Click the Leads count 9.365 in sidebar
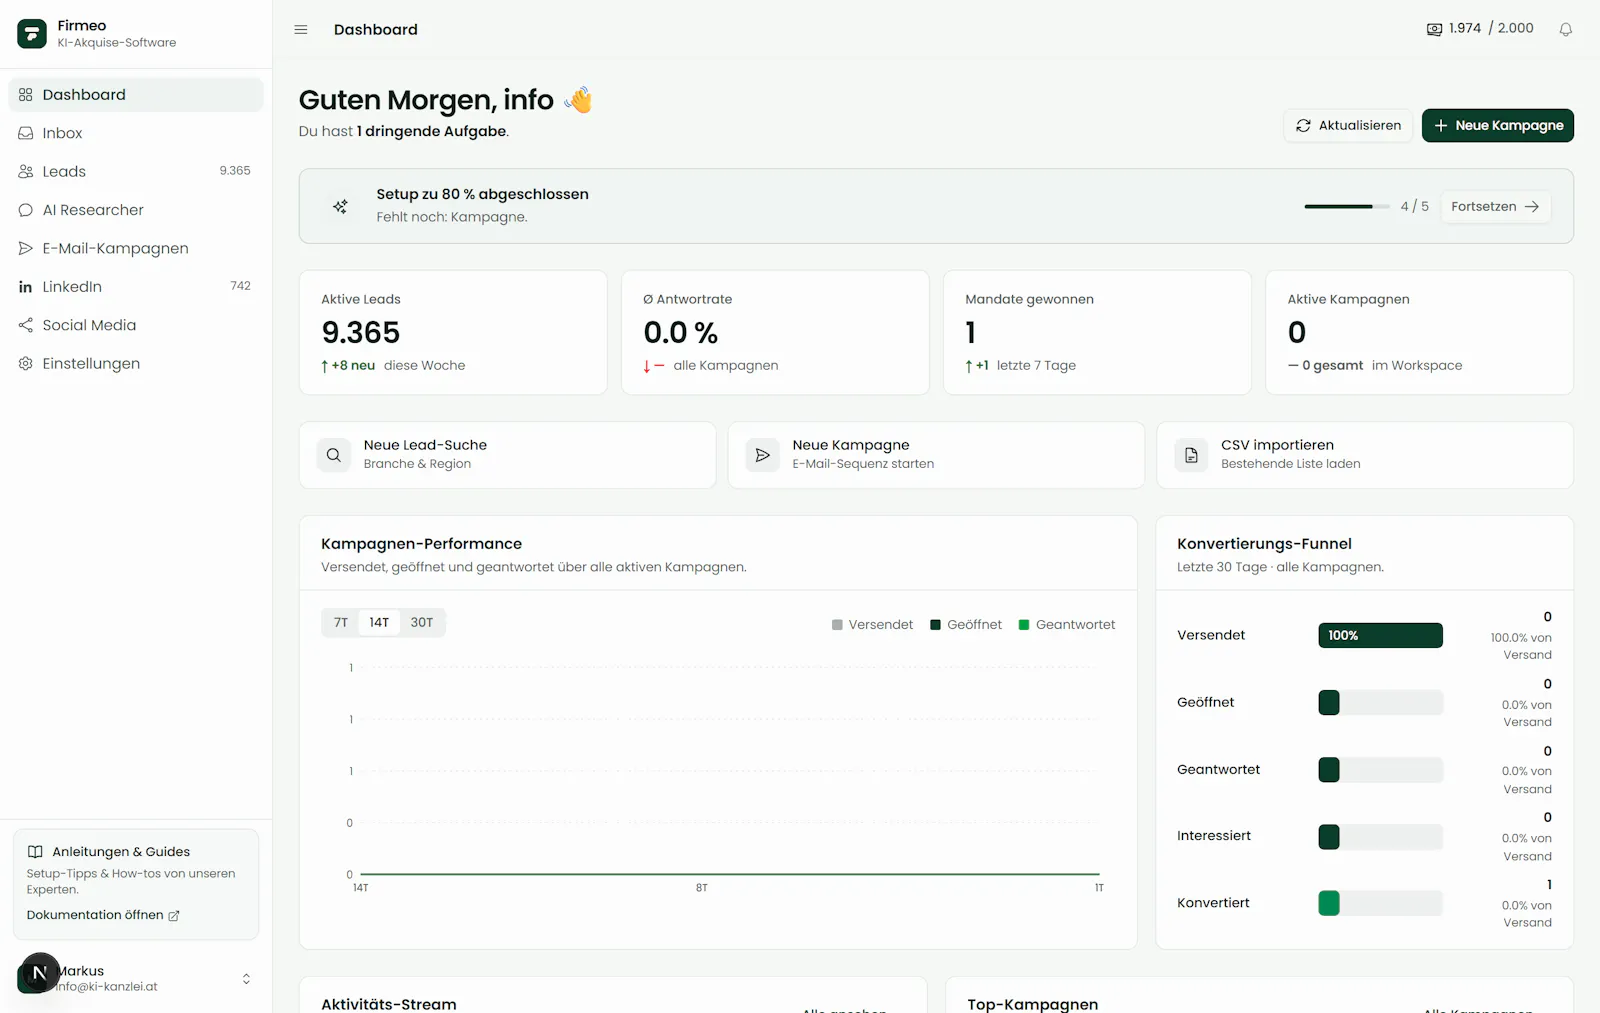The width and height of the screenshot is (1600, 1013). point(235,171)
